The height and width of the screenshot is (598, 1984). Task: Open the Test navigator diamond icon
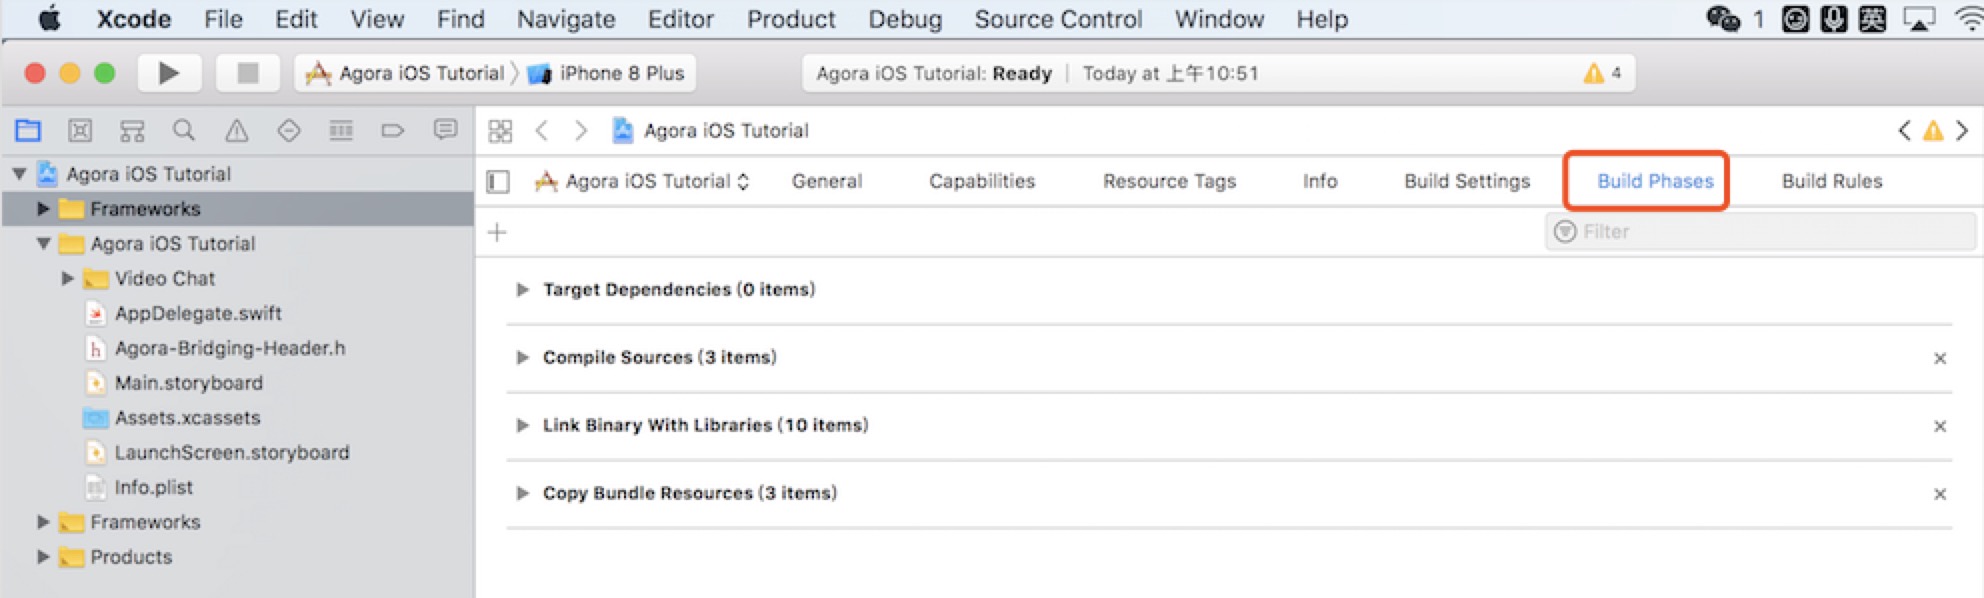coord(289,130)
